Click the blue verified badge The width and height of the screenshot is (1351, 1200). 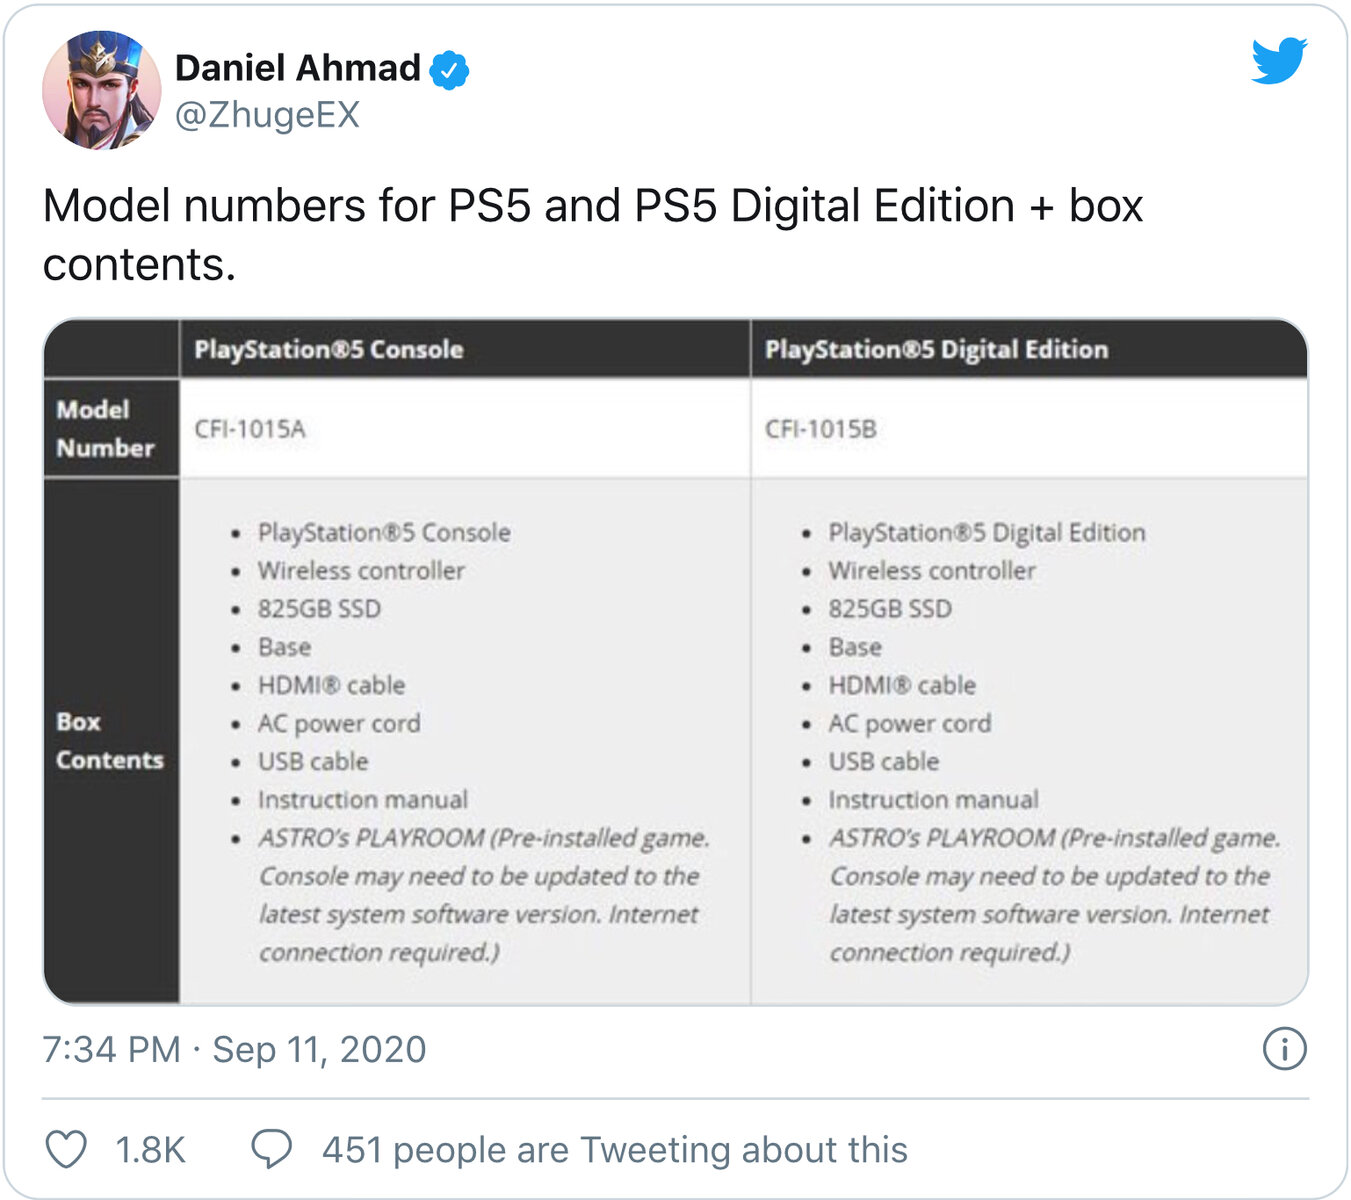click(x=449, y=70)
